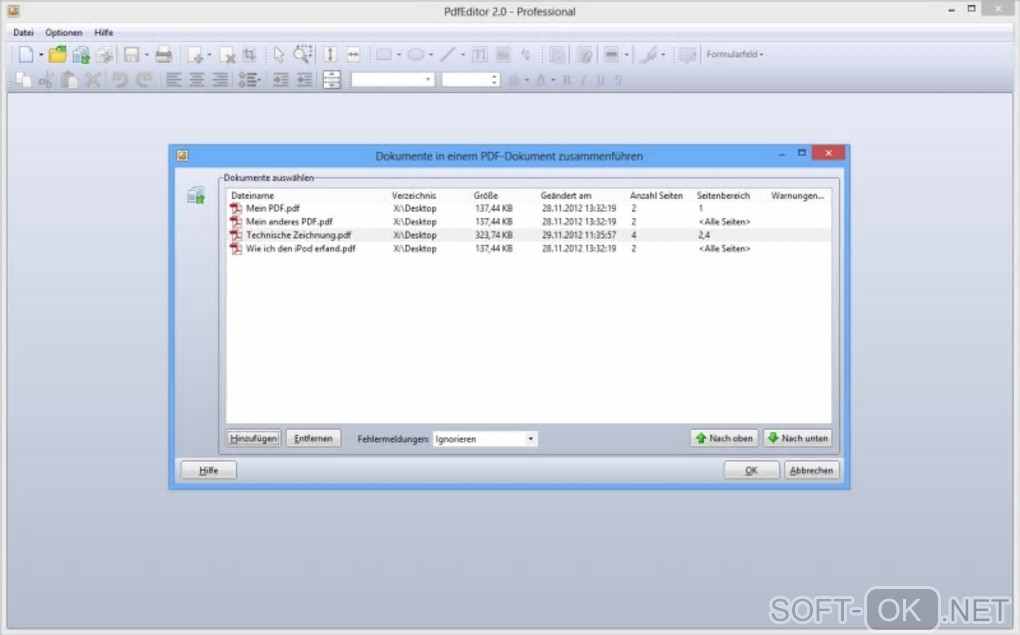Click the Entfernen button
The image size is (1020, 635).
[x=313, y=439]
